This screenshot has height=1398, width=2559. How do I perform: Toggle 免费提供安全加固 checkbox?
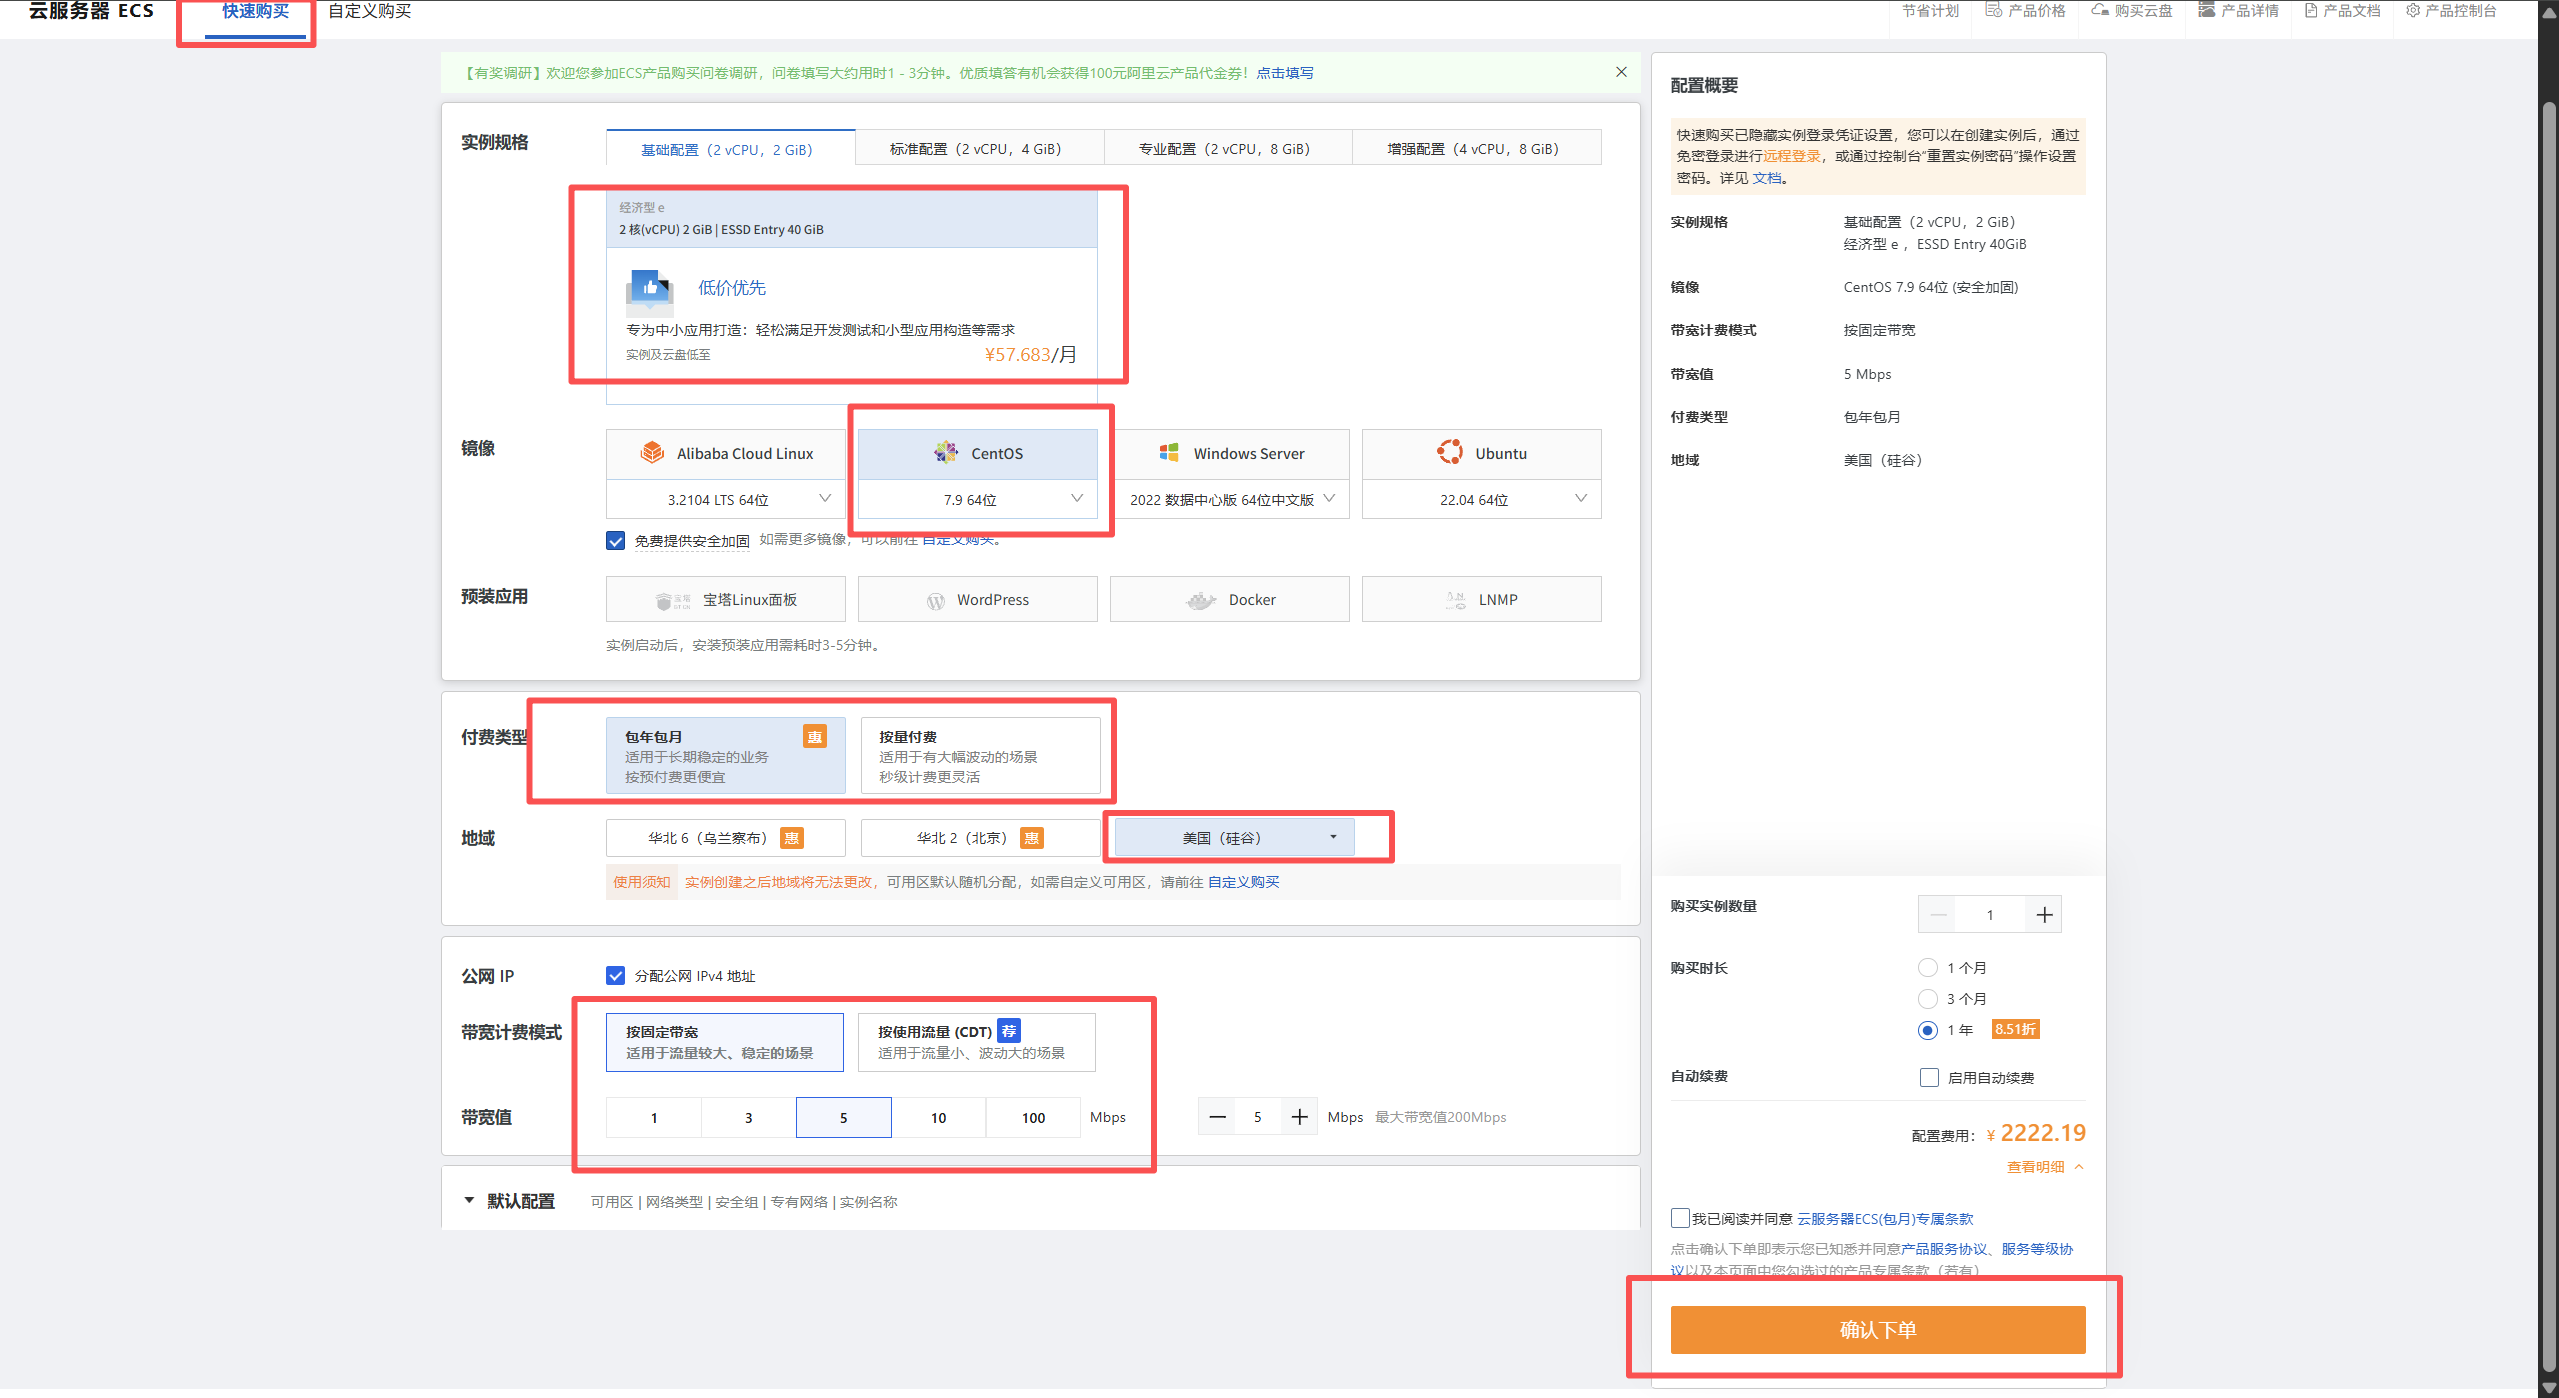(x=616, y=541)
